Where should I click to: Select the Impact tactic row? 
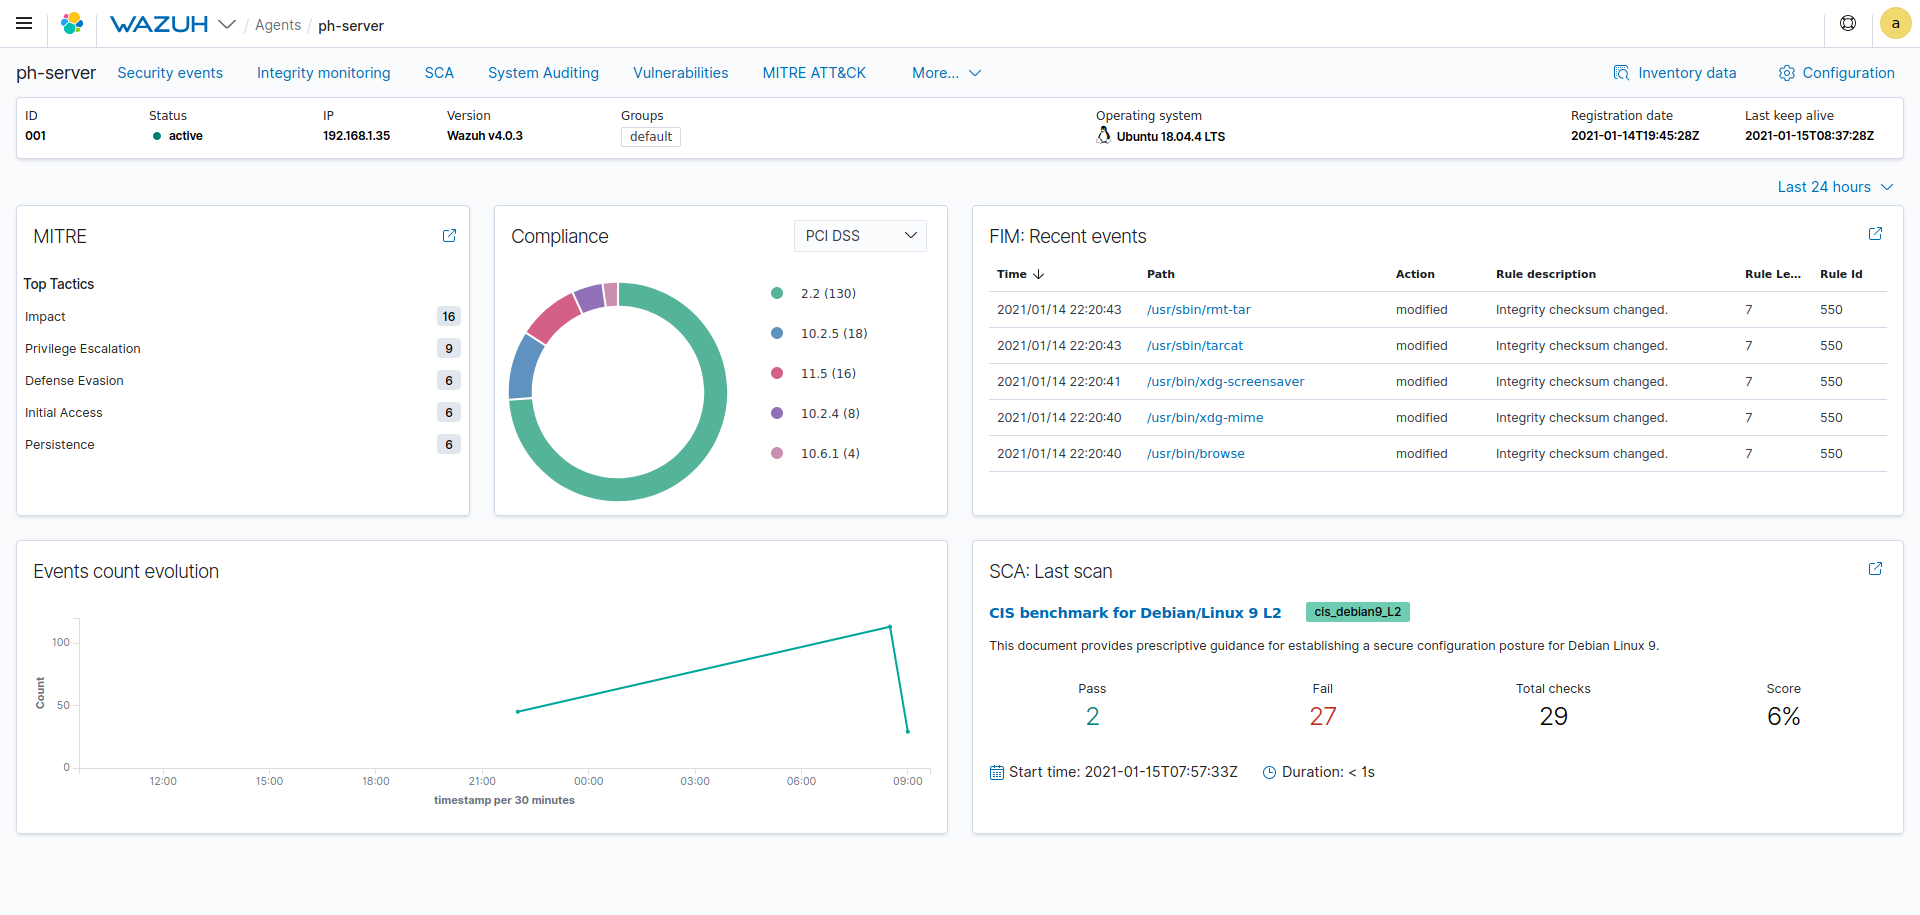(242, 317)
